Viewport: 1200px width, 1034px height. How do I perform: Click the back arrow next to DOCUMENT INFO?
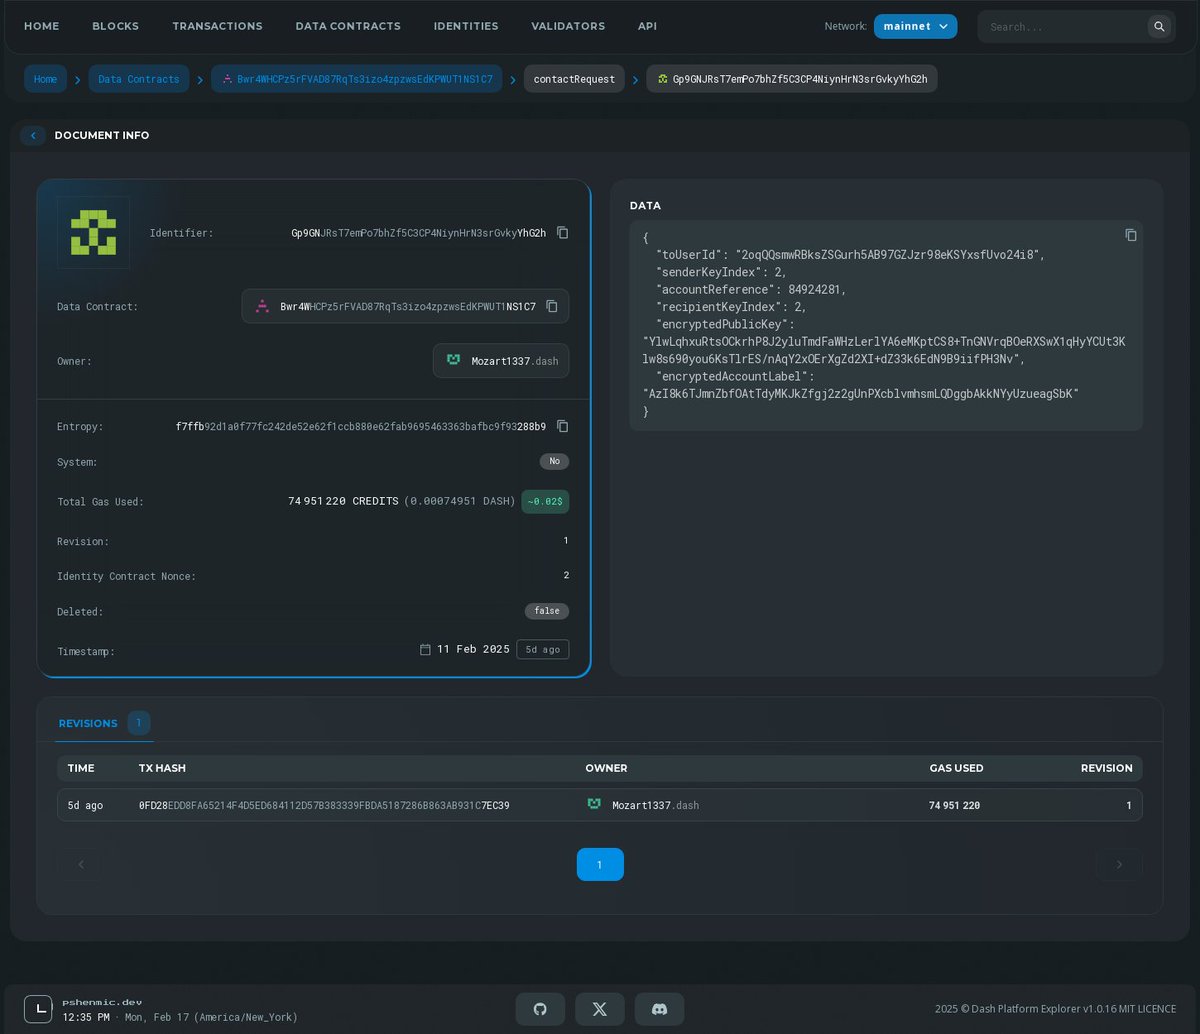pyautogui.click(x=33, y=135)
